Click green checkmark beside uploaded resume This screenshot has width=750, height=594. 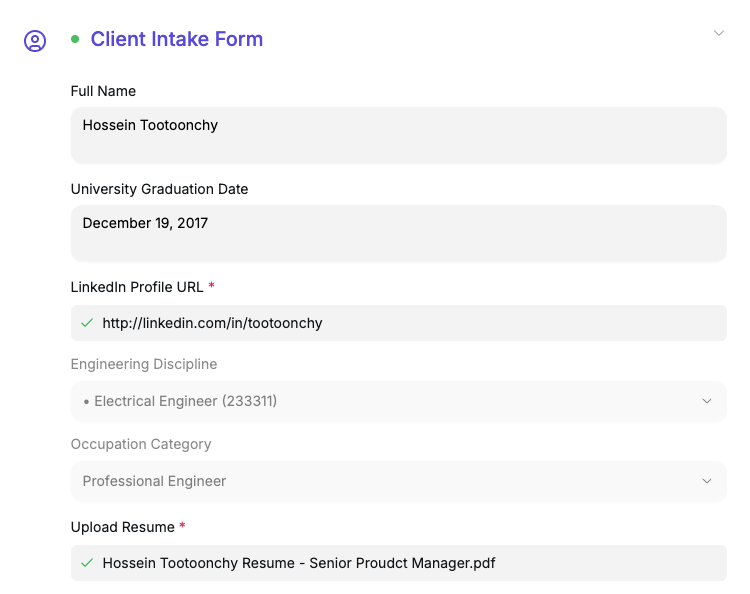point(87,563)
